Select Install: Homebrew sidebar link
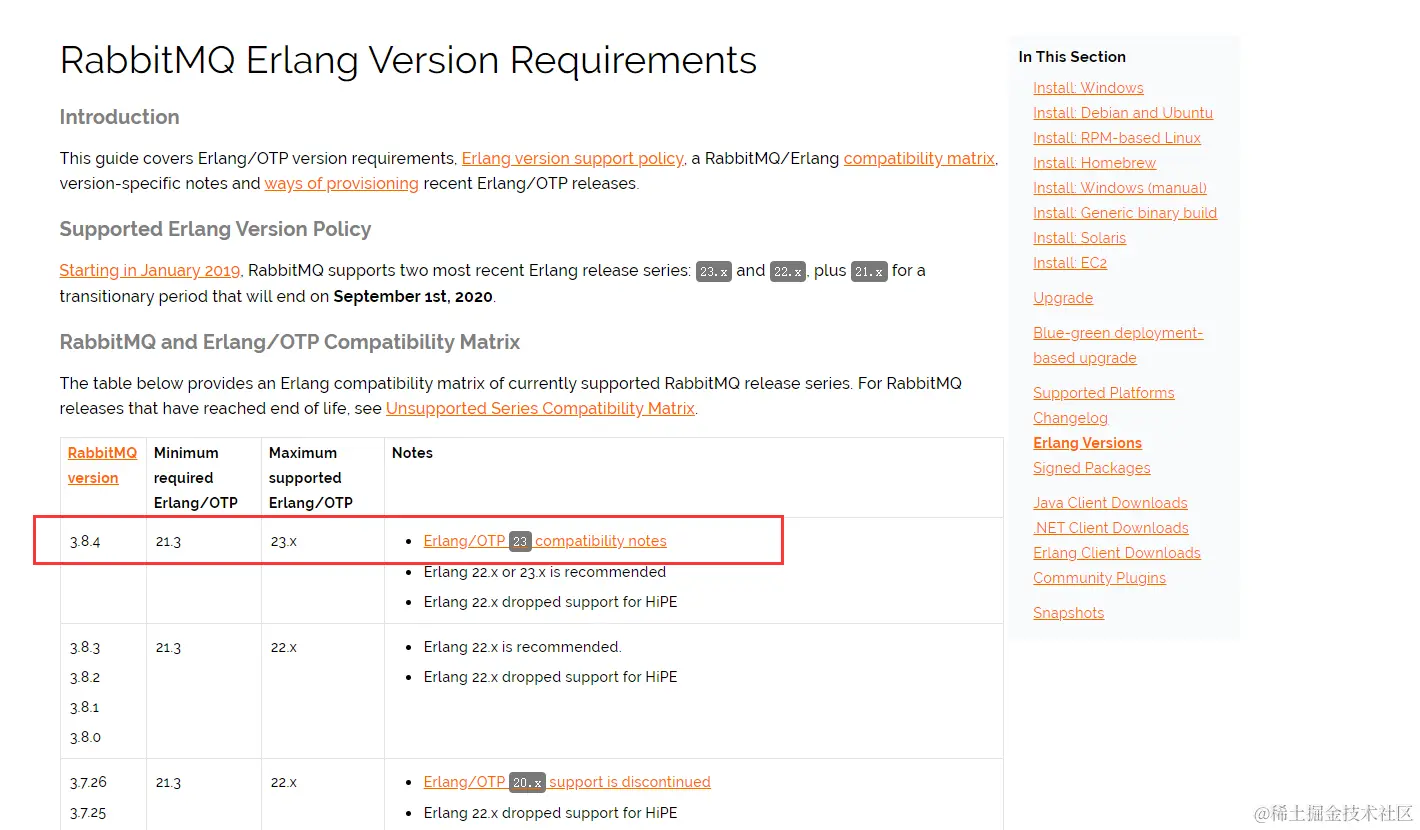Viewport: 1420px width, 830px height. tap(1094, 163)
